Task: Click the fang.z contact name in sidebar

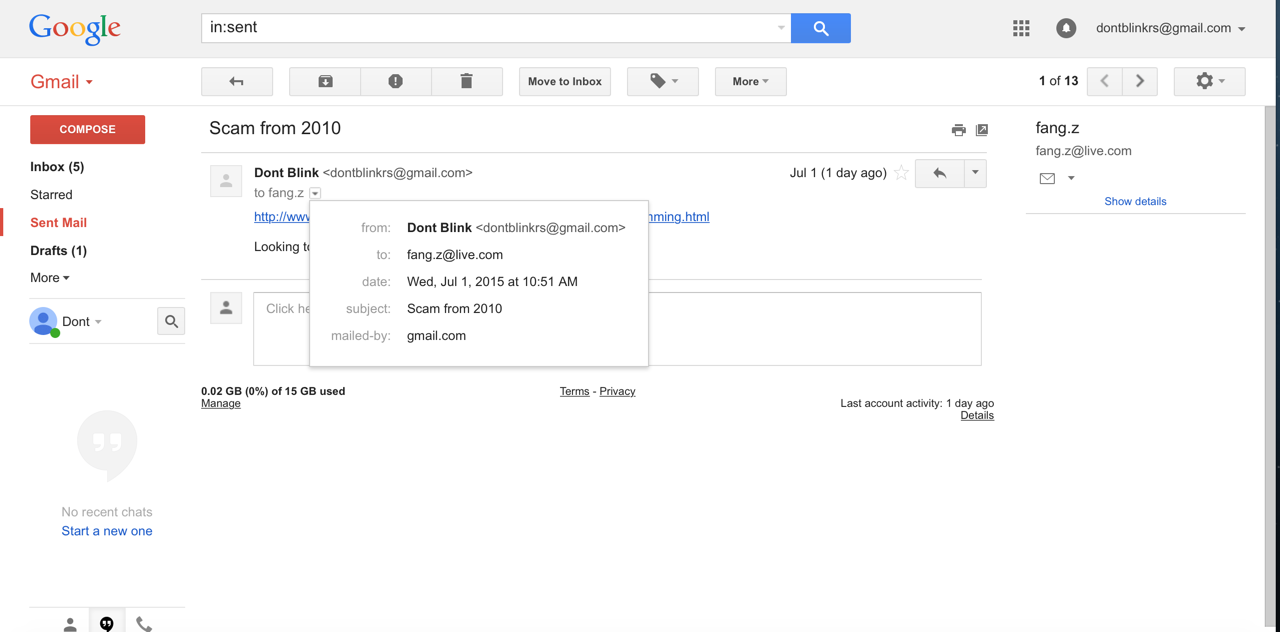Action: click(1057, 128)
